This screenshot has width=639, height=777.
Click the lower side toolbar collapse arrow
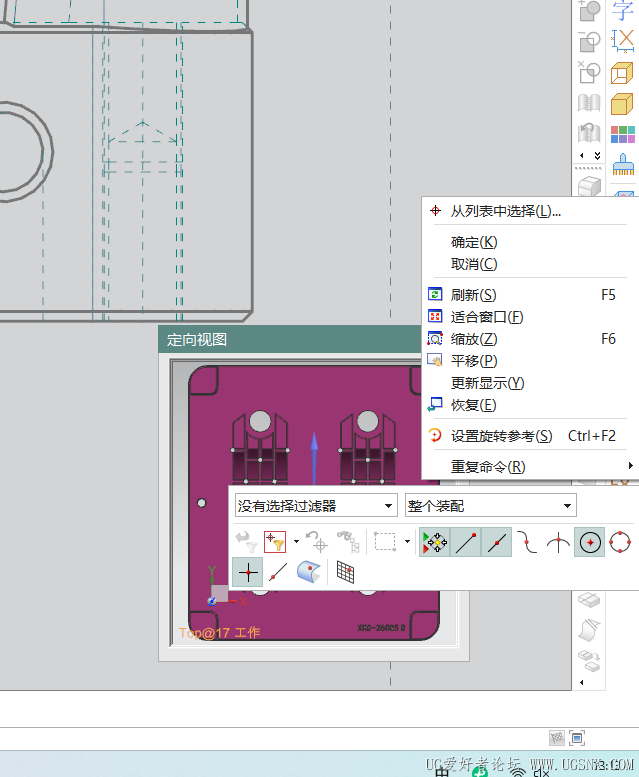[582, 682]
